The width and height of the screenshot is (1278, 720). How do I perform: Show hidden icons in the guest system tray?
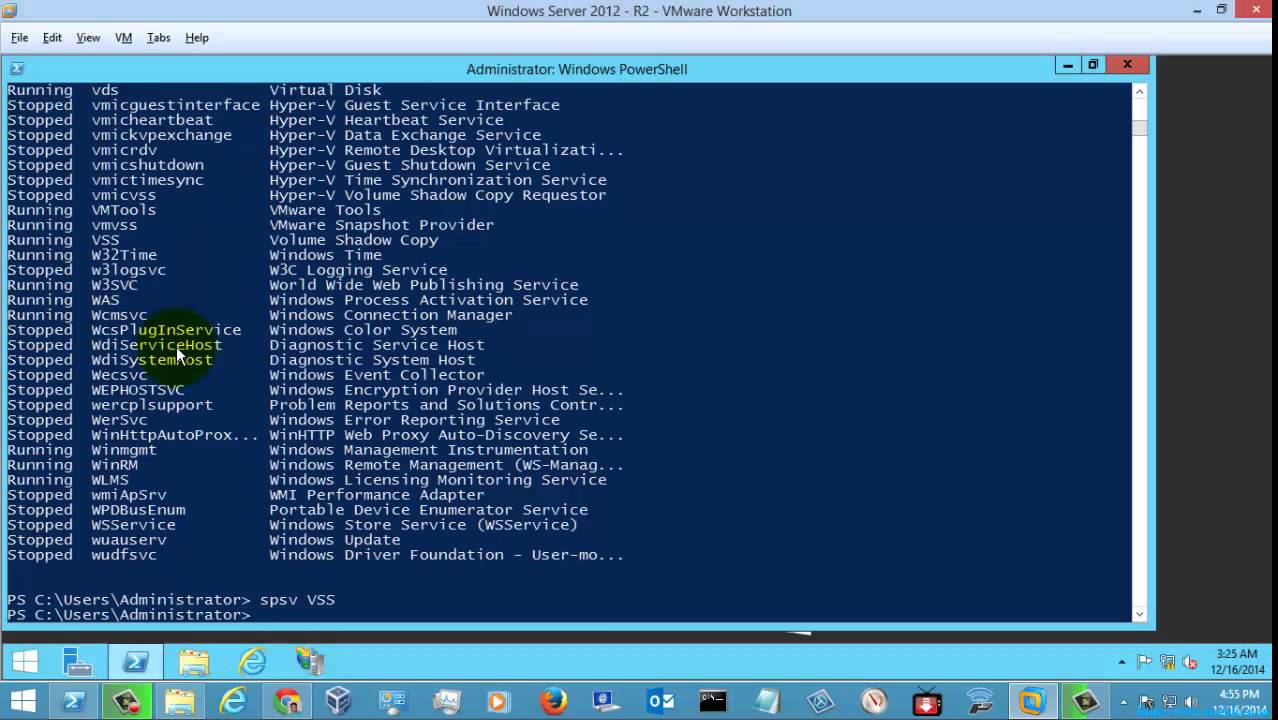click(1122, 662)
